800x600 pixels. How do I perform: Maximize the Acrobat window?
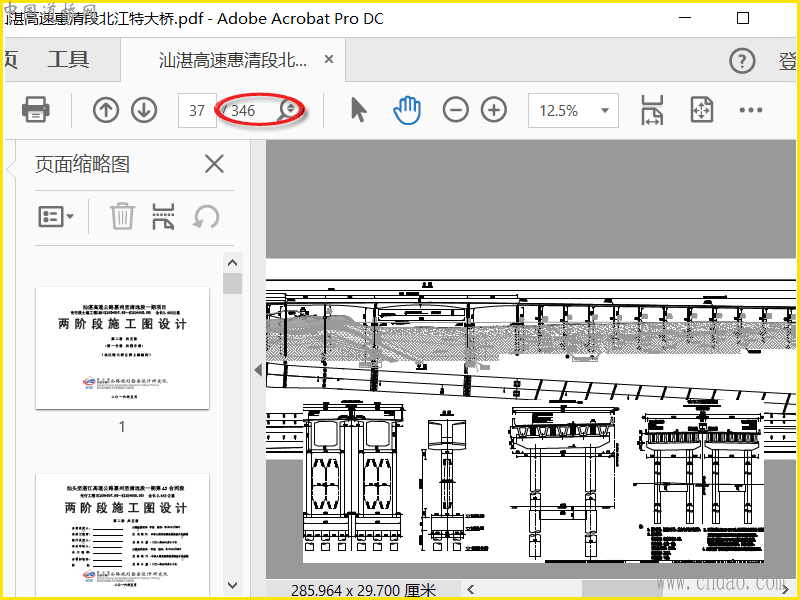click(743, 18)
